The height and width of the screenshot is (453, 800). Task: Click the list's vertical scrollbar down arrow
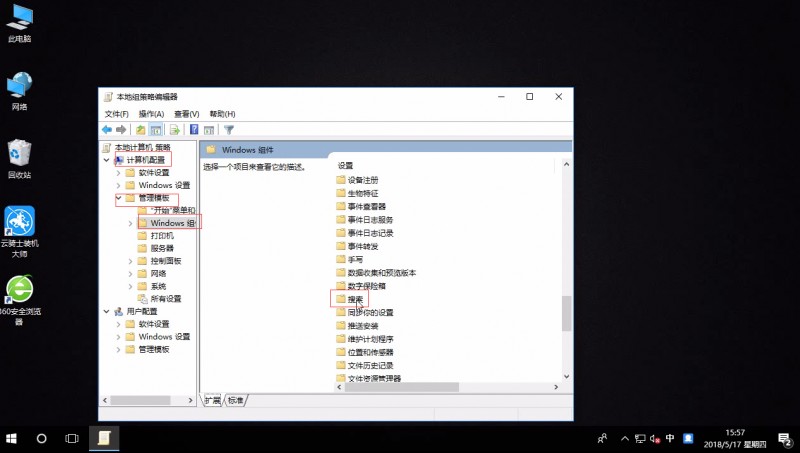[x=566, y=376]
